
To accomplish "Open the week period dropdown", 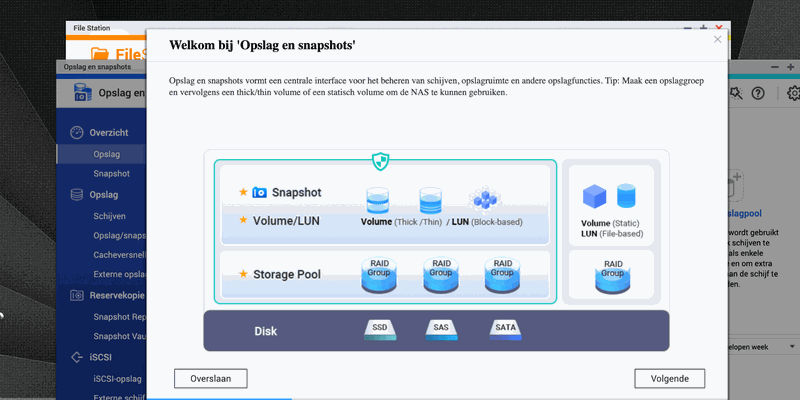I will [760, 345].
